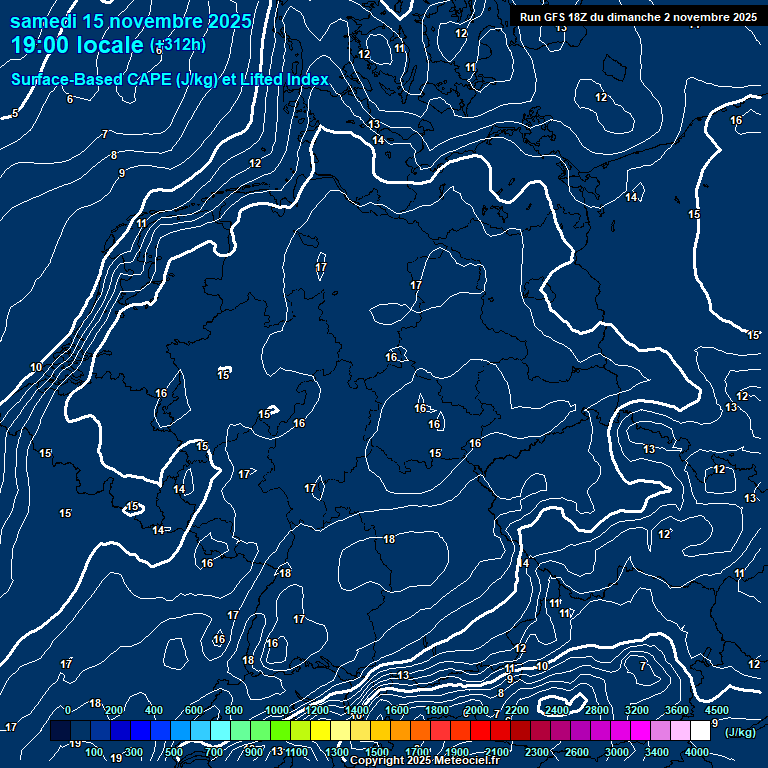Click the '800' legend scale label
The image size is (768, 768).
click(x=234, y=710)
